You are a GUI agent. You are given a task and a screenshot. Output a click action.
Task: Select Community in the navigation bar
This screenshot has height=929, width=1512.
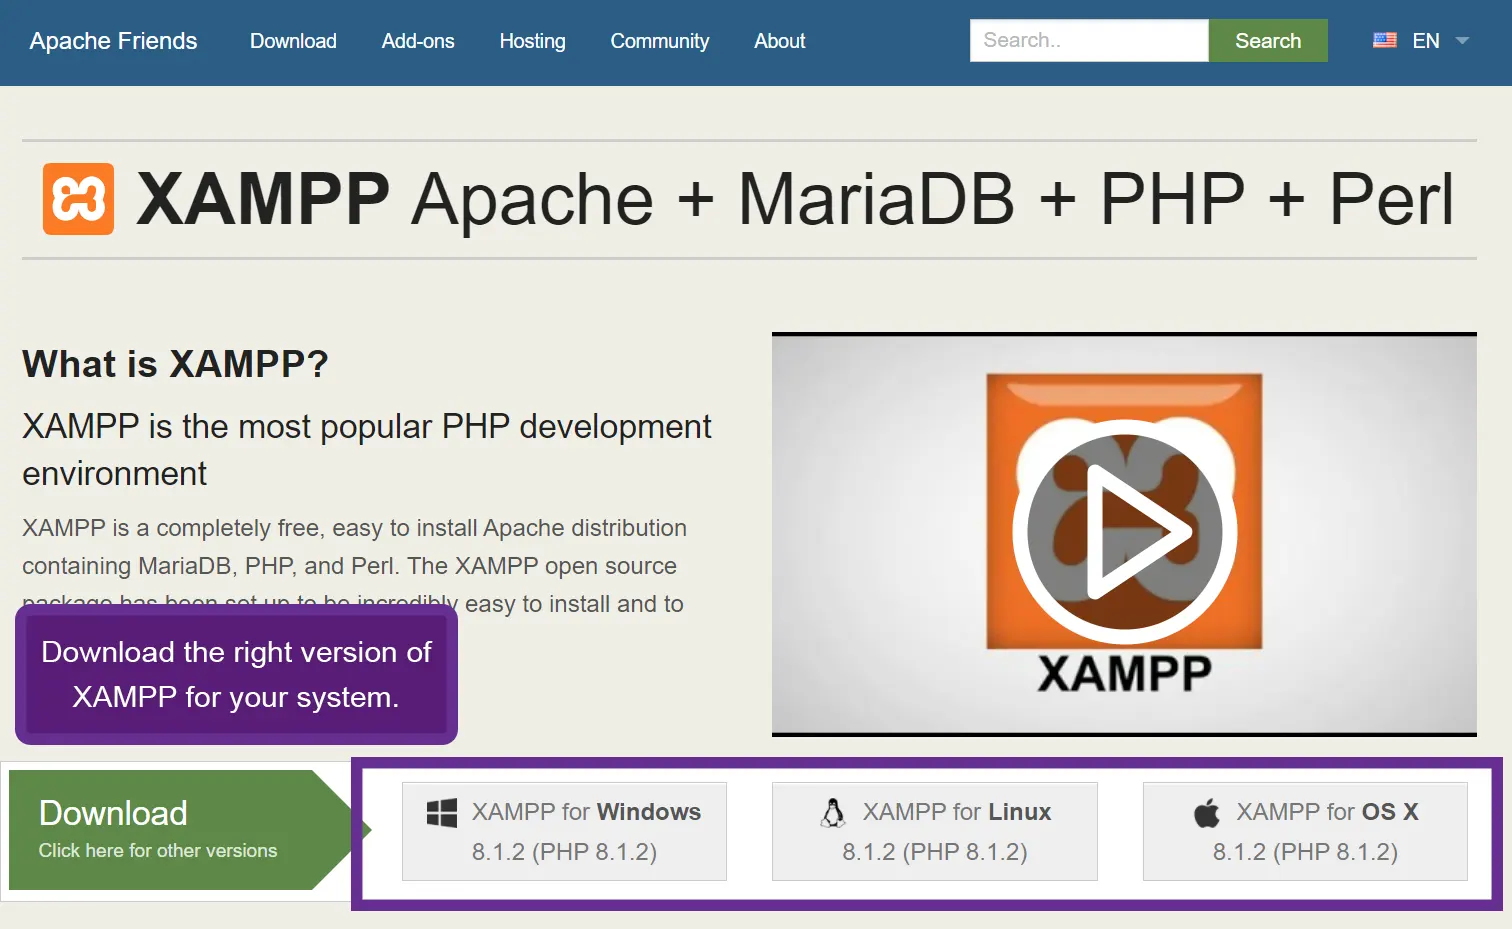tap(659, 41)
